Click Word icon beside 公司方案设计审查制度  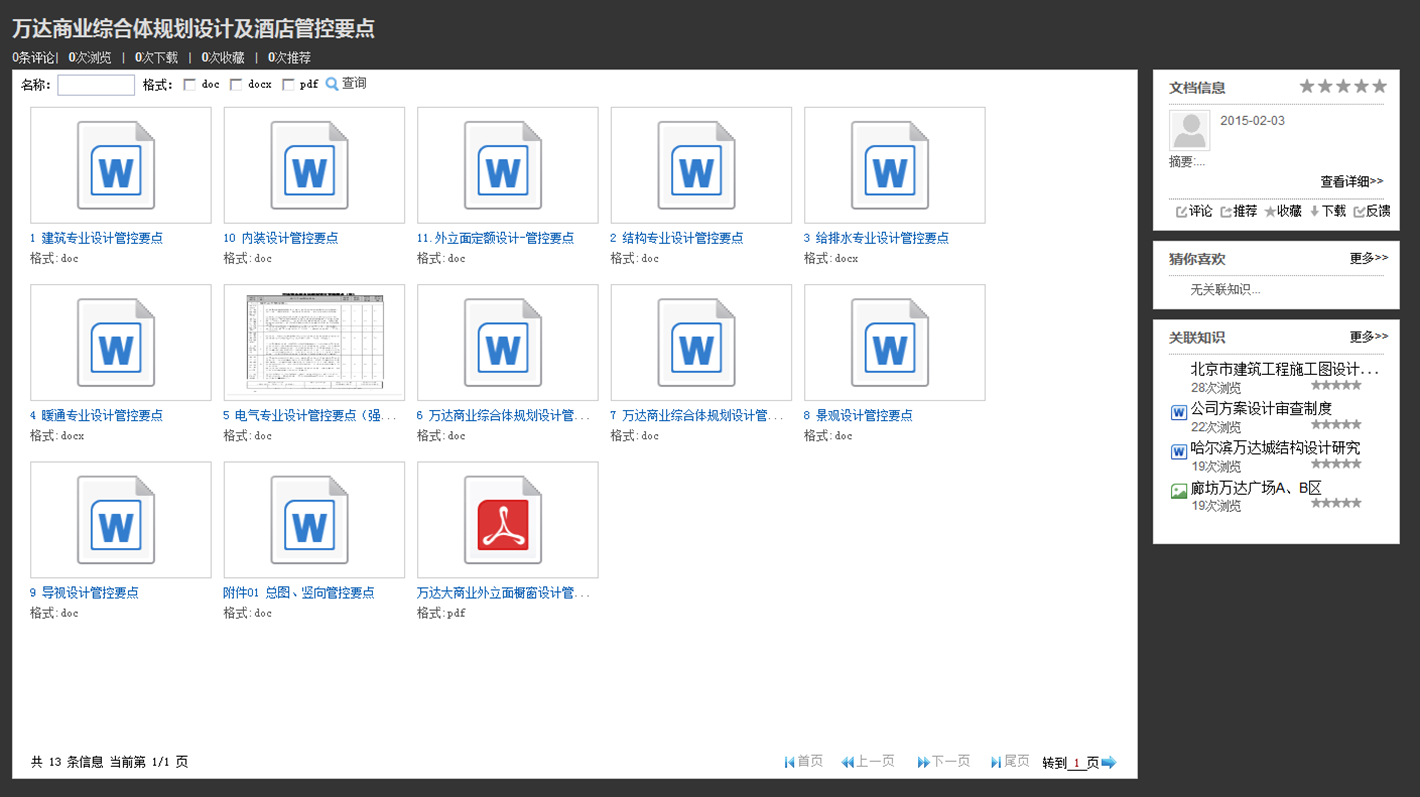[1179, 413]
